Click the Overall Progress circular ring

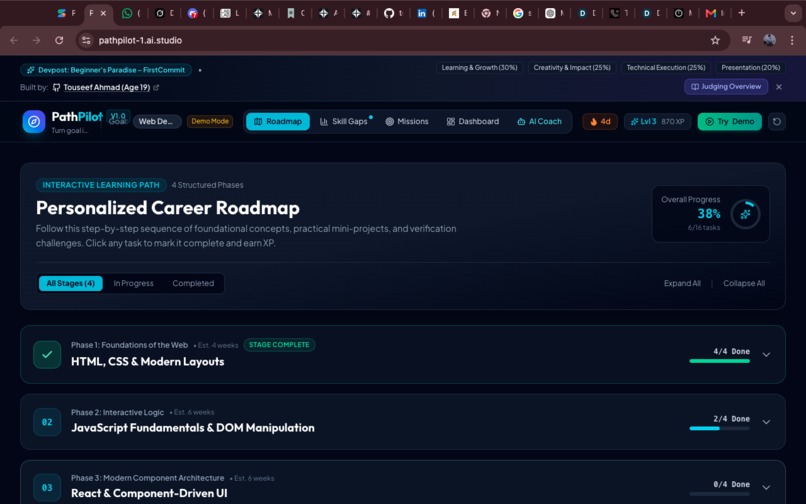click(x=745, y=214)
